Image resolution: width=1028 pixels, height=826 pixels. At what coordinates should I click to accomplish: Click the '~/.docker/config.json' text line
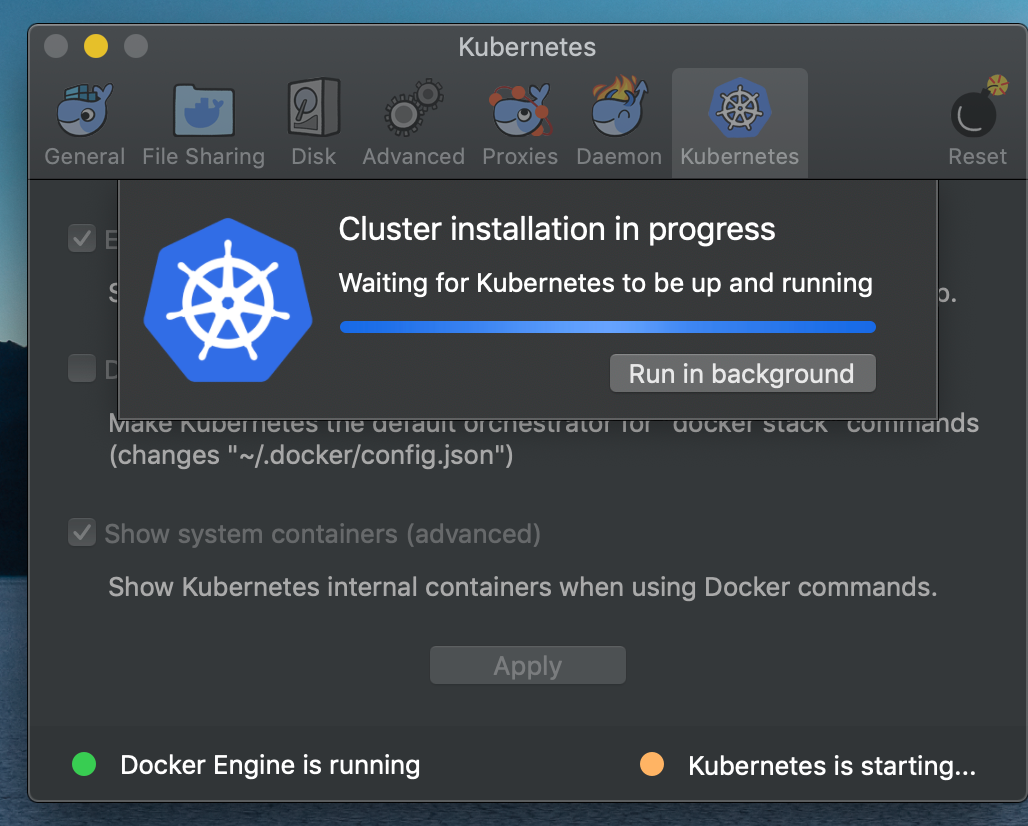point(311,455)
